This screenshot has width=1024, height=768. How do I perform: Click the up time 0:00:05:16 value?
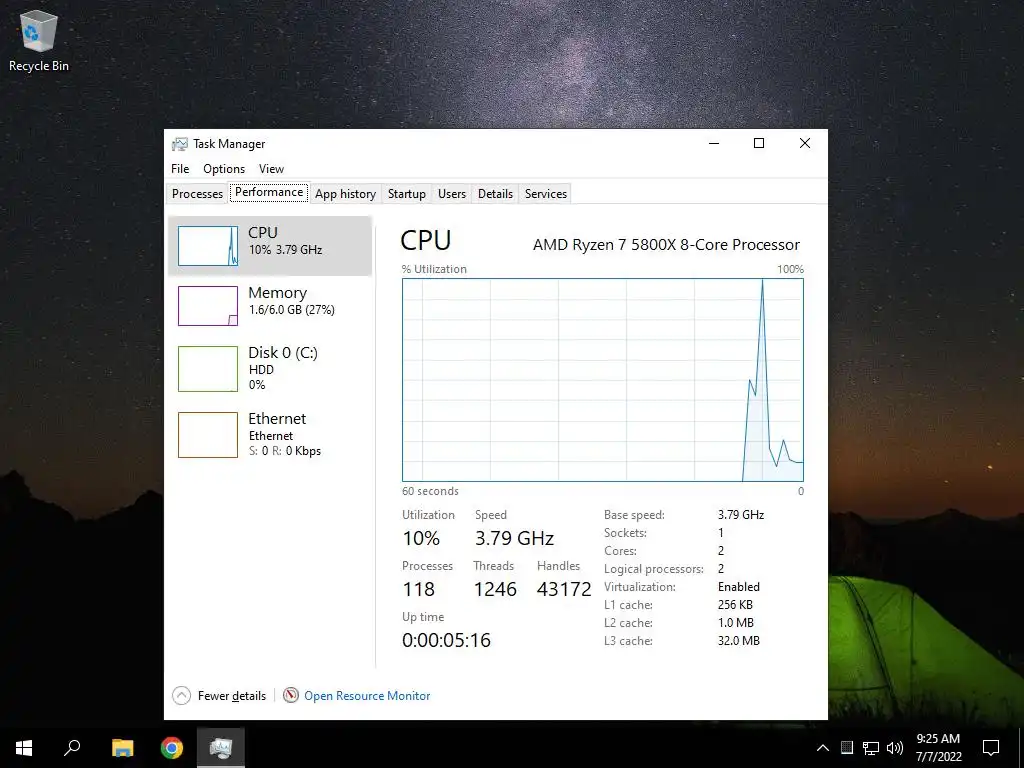pos(446,640)
